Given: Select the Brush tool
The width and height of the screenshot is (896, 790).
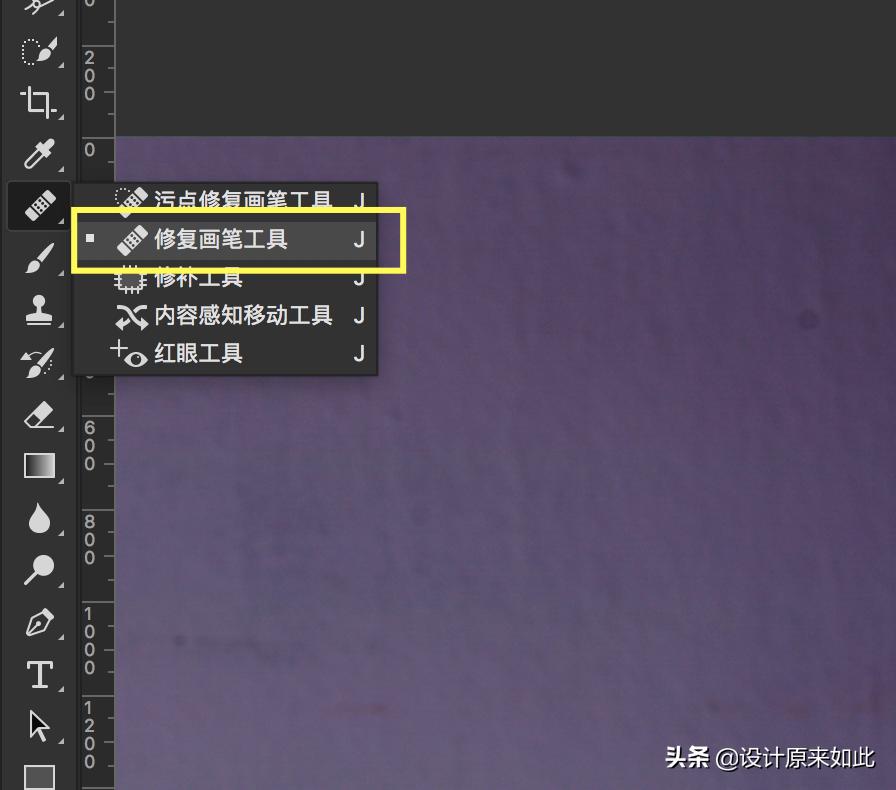Looking at the screenshot, I should 38,259.
